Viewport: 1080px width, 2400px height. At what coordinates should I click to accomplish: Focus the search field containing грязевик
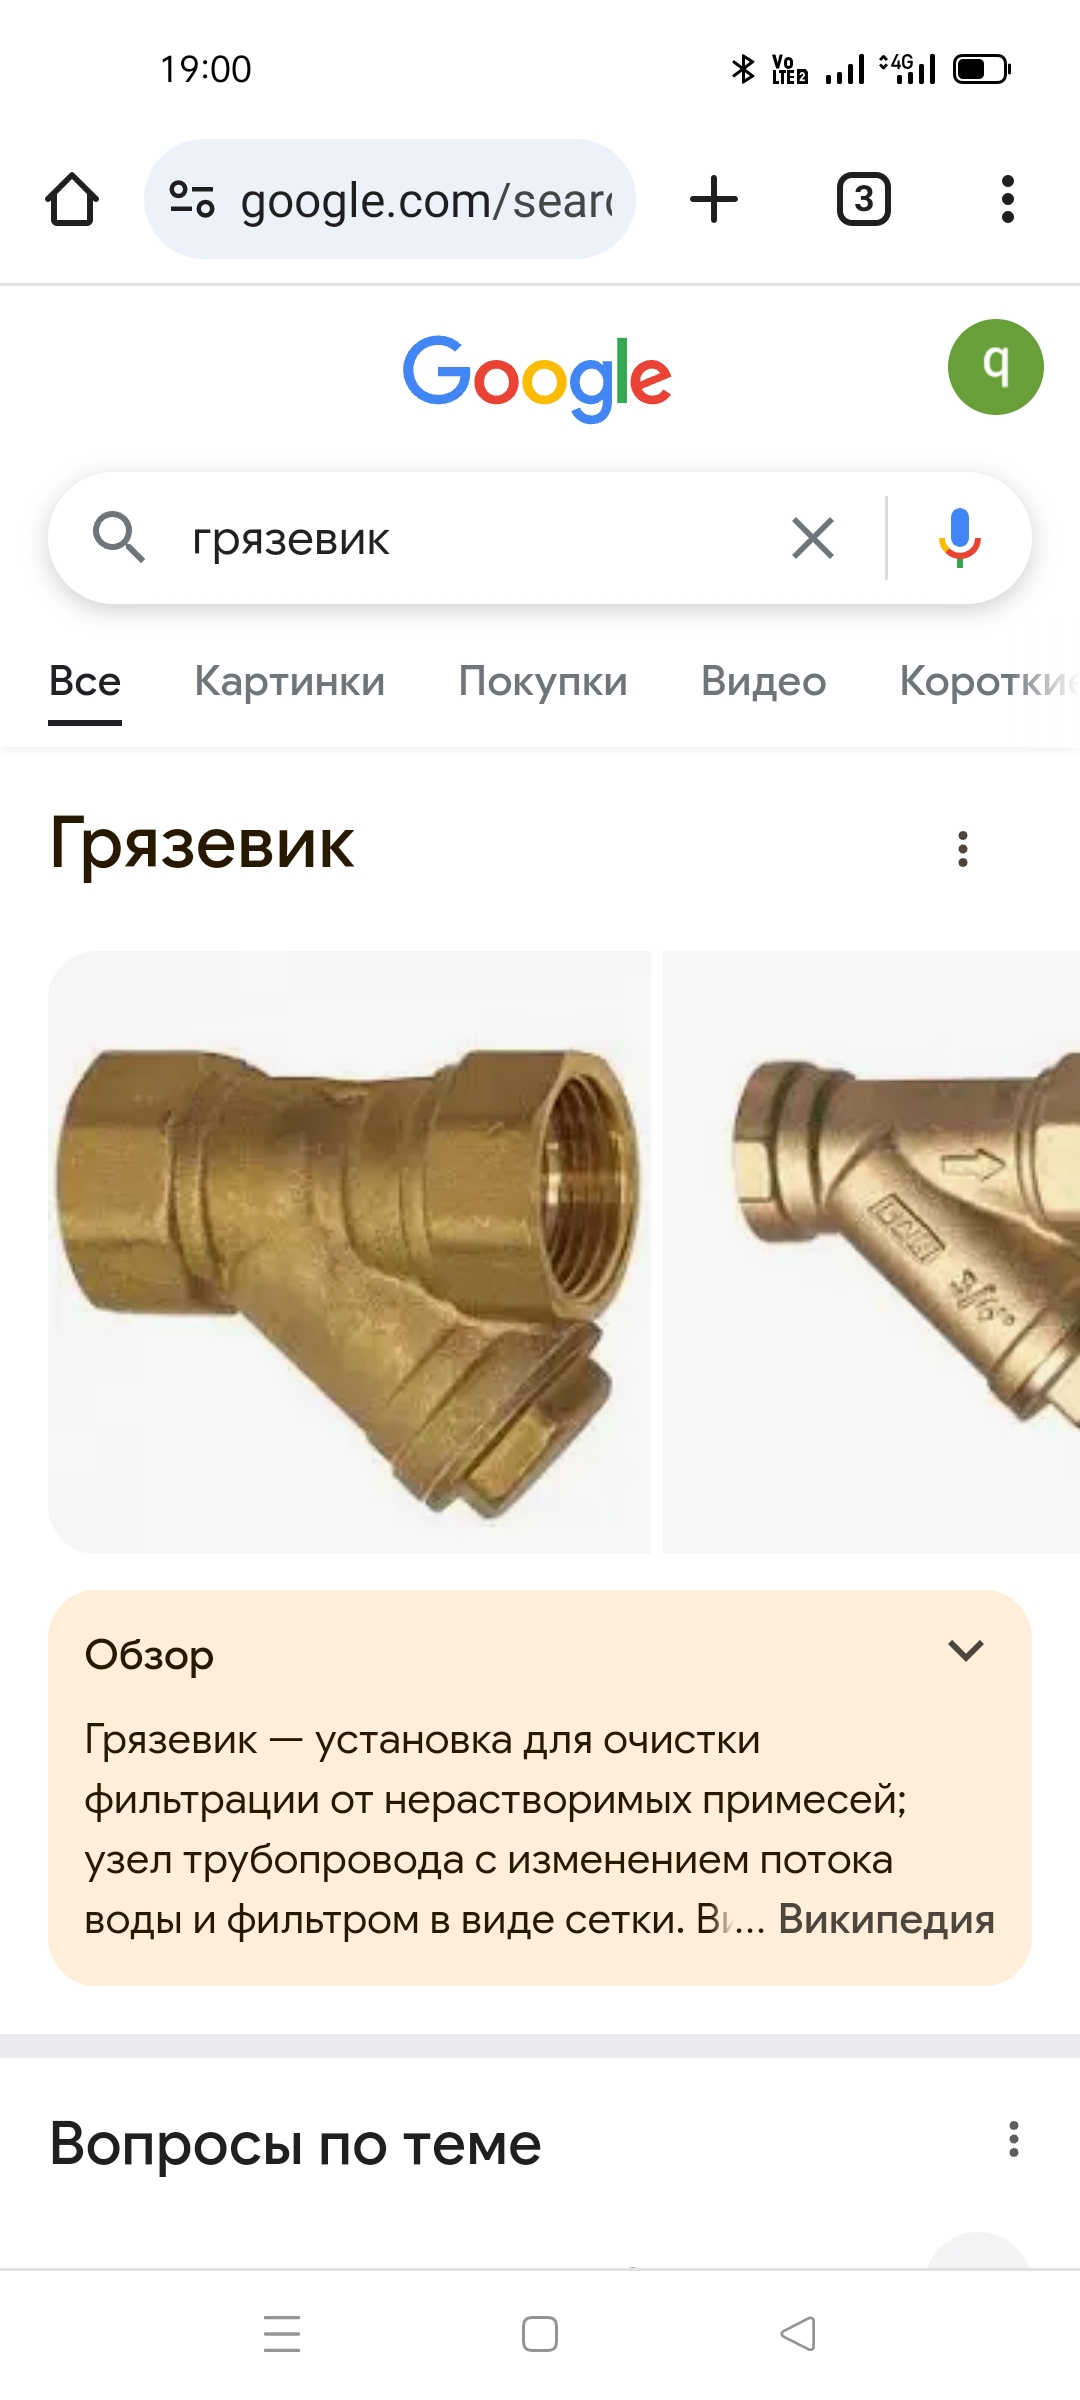[x=470, y=539]
